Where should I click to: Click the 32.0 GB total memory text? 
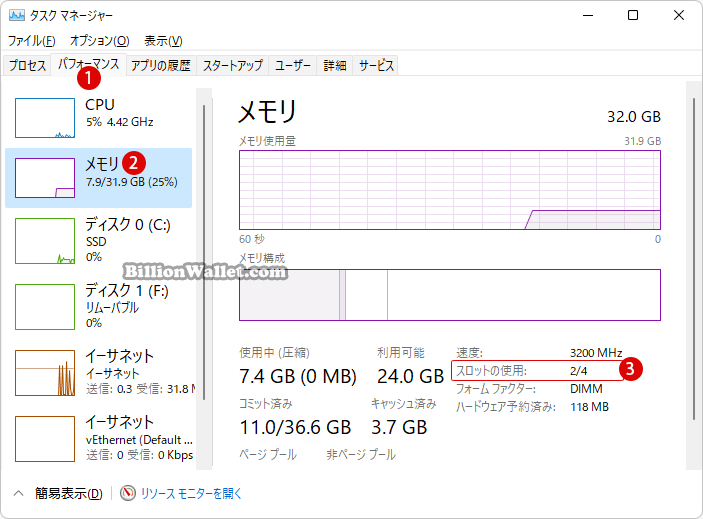pyautogui.click(x=634, y=117)
